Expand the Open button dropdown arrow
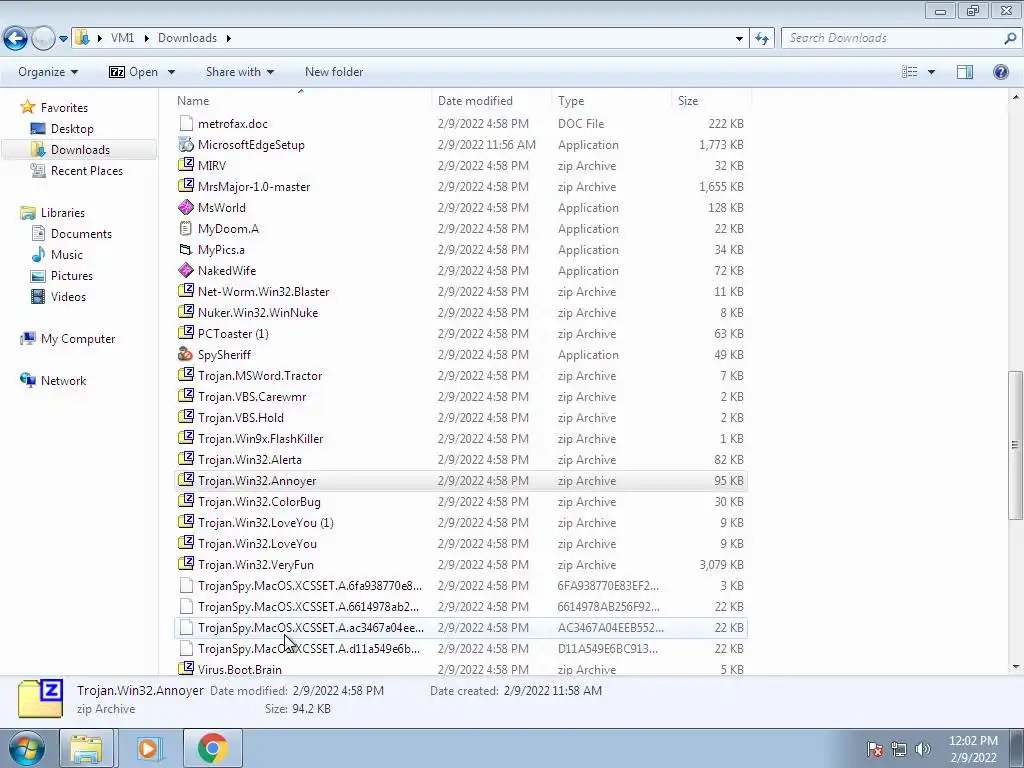This screenshot has height=768, width=1024. point(171,72)
